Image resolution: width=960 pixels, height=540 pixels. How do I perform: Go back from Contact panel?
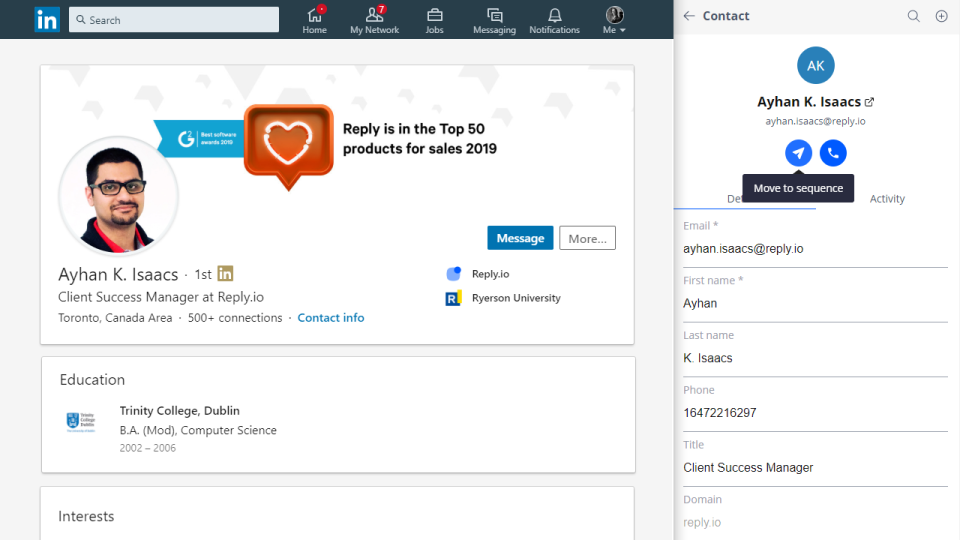pos(689,16)
